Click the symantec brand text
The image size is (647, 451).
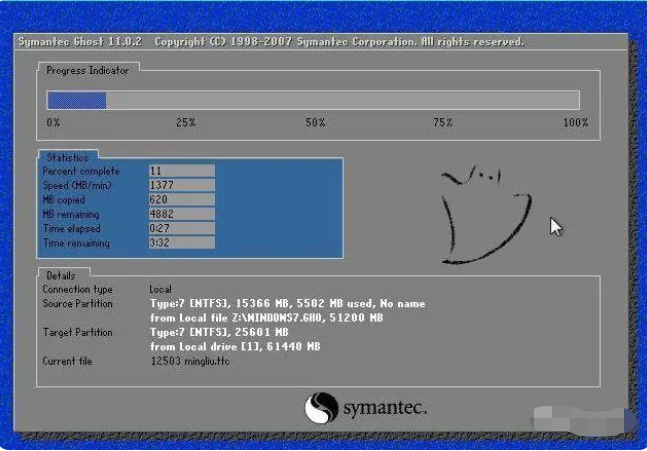pos(385,409)
